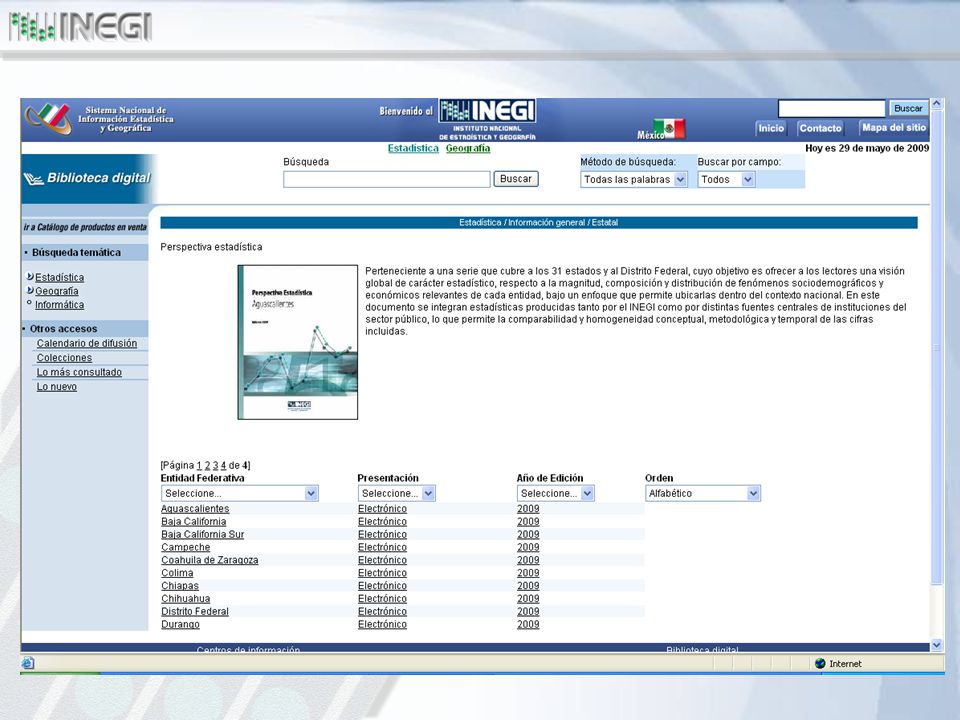Open the Chihuahua entry

point(186,599)
